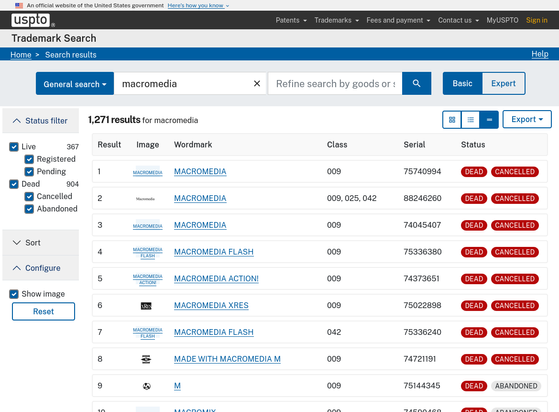Open trademark image thumbnail for serial 74045407
Screen dimensions: 559x412
[x=148, y=225]
